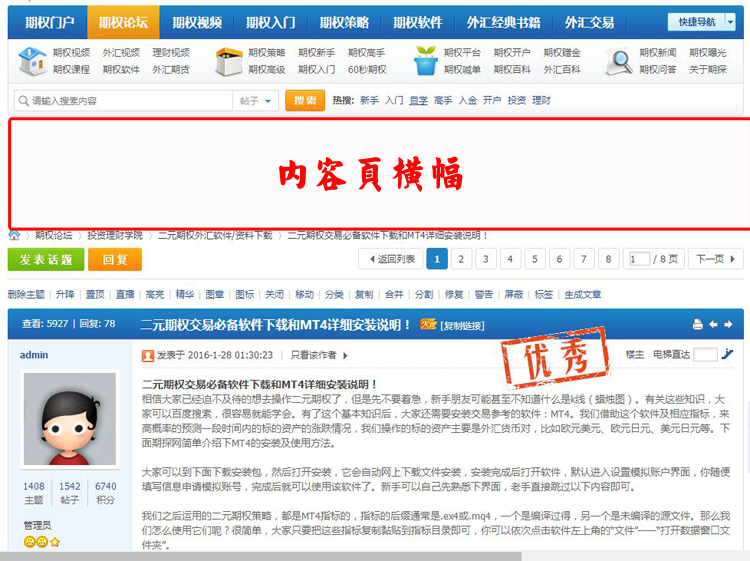Click hot search term 理财

[541, 100]
